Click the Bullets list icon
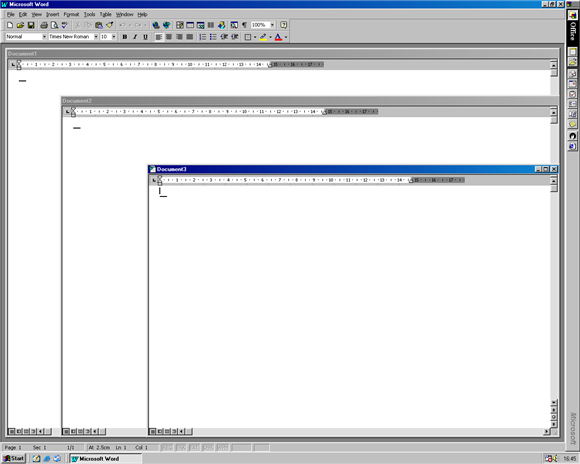 click(x=213, y=37)
